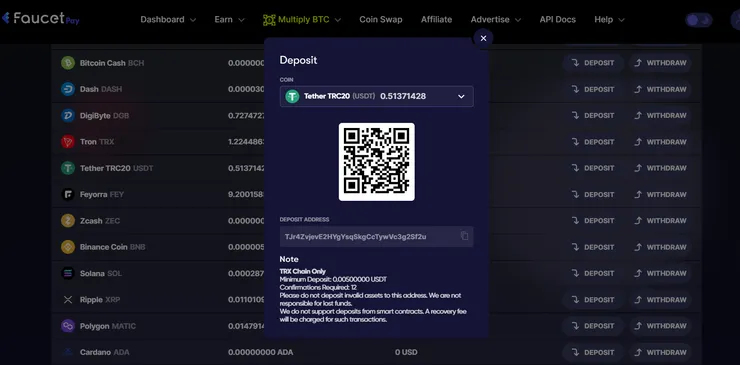The height and width of the screenshot is (365, 740).
Task: Click Withdraw button for Solana
Action: pos(660,273)
